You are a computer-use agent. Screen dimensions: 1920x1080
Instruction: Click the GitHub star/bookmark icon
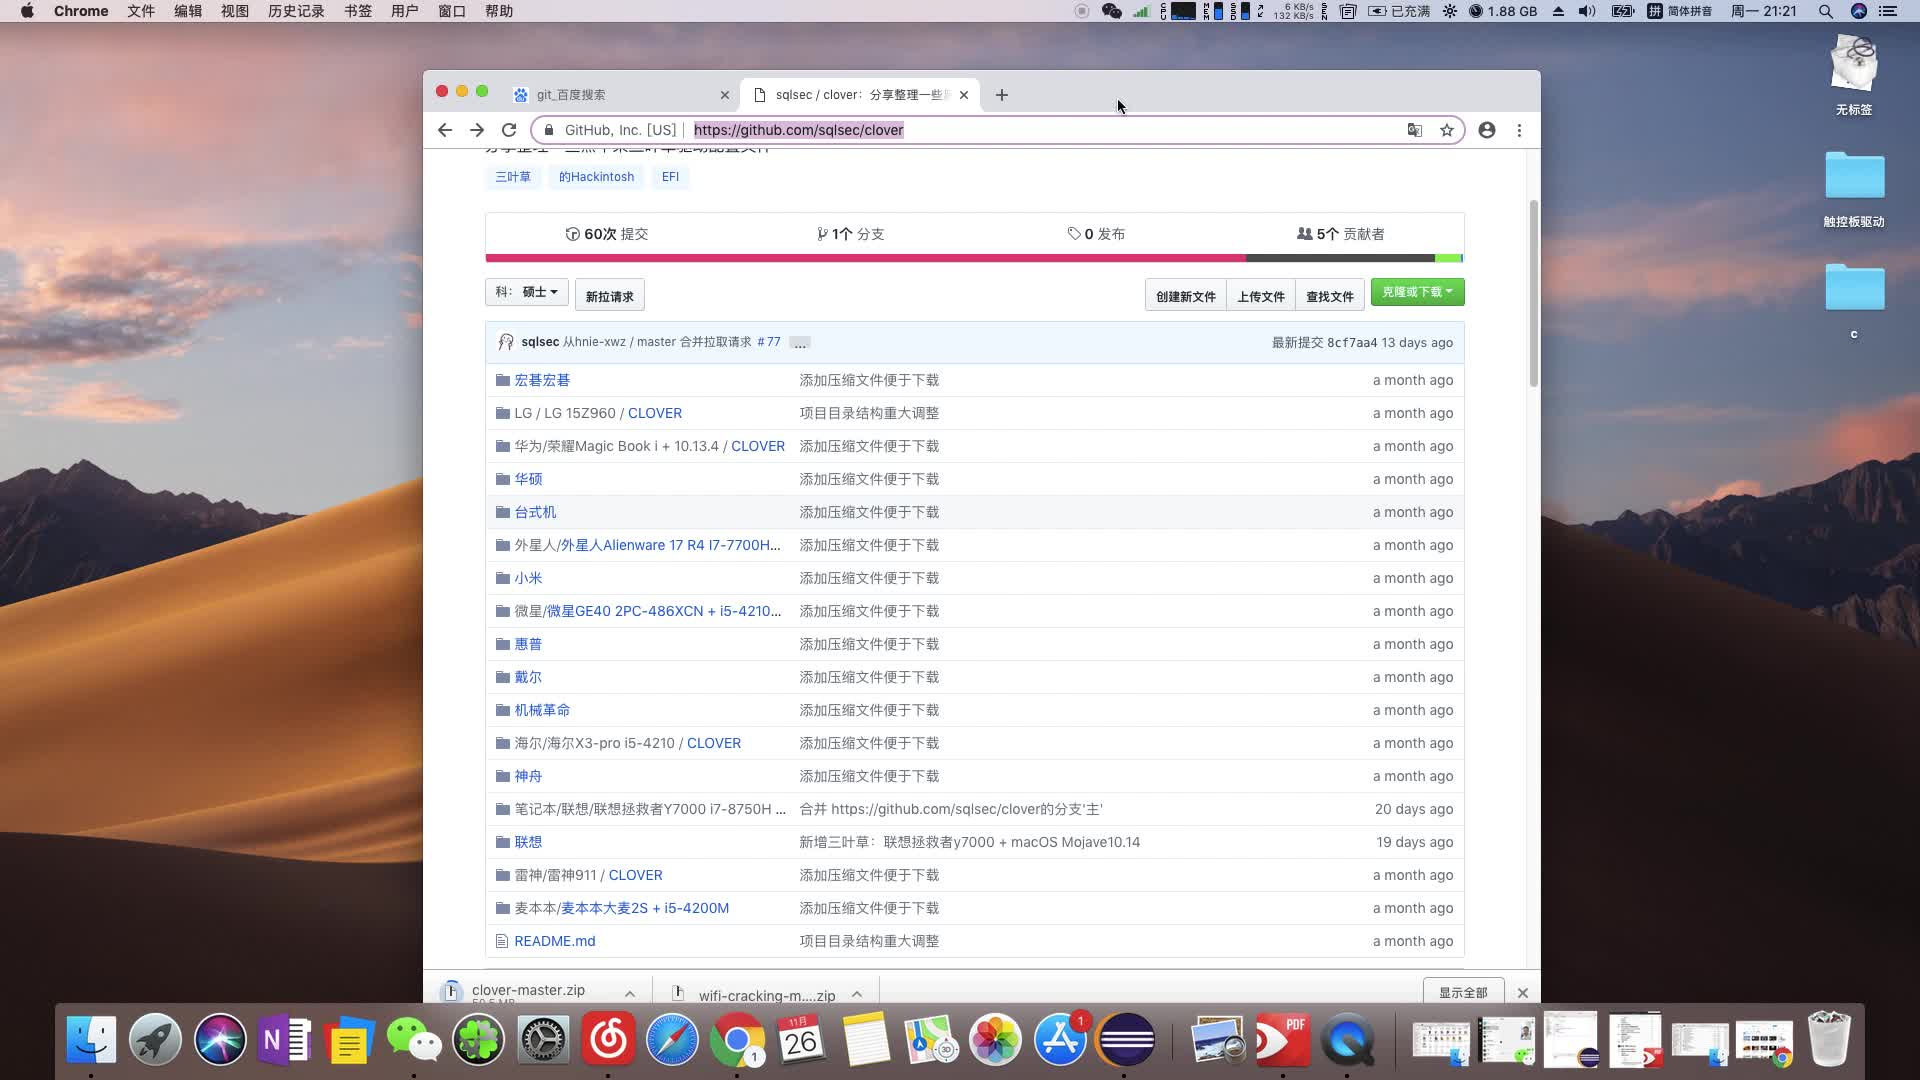1447,129
